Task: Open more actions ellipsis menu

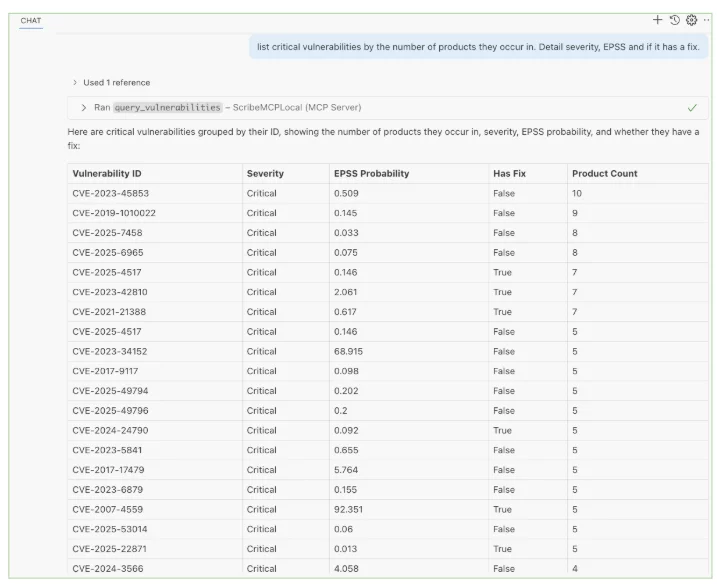Action: tap(706, 20)
